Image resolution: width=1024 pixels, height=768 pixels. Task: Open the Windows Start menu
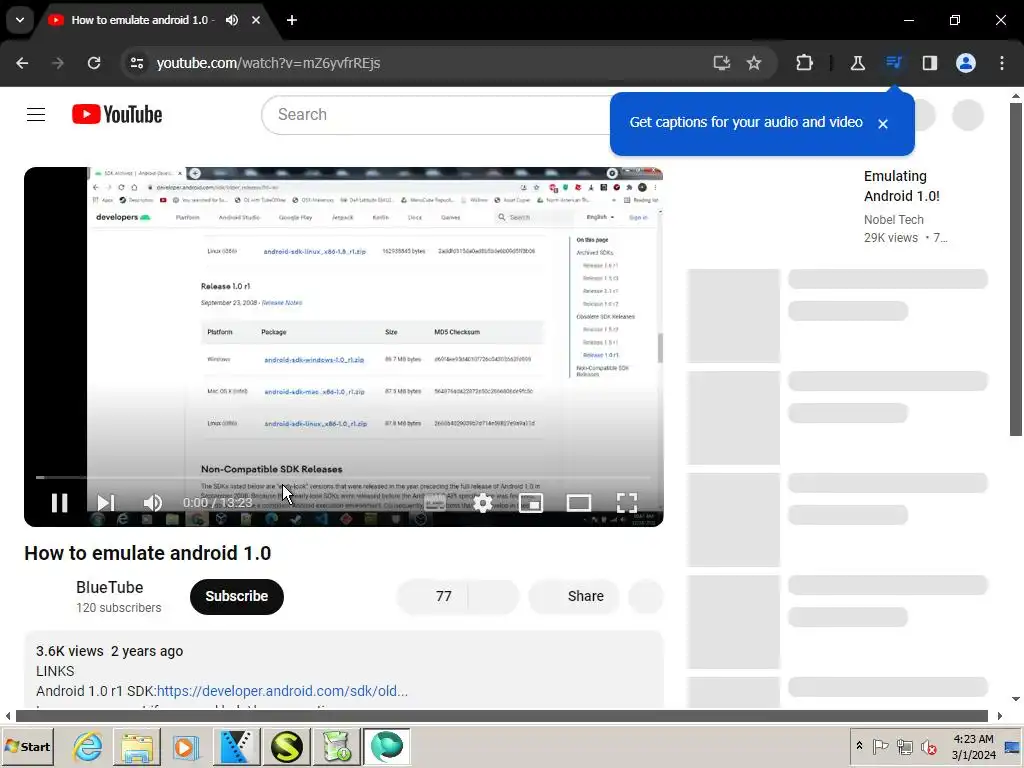tap(27, 746)
